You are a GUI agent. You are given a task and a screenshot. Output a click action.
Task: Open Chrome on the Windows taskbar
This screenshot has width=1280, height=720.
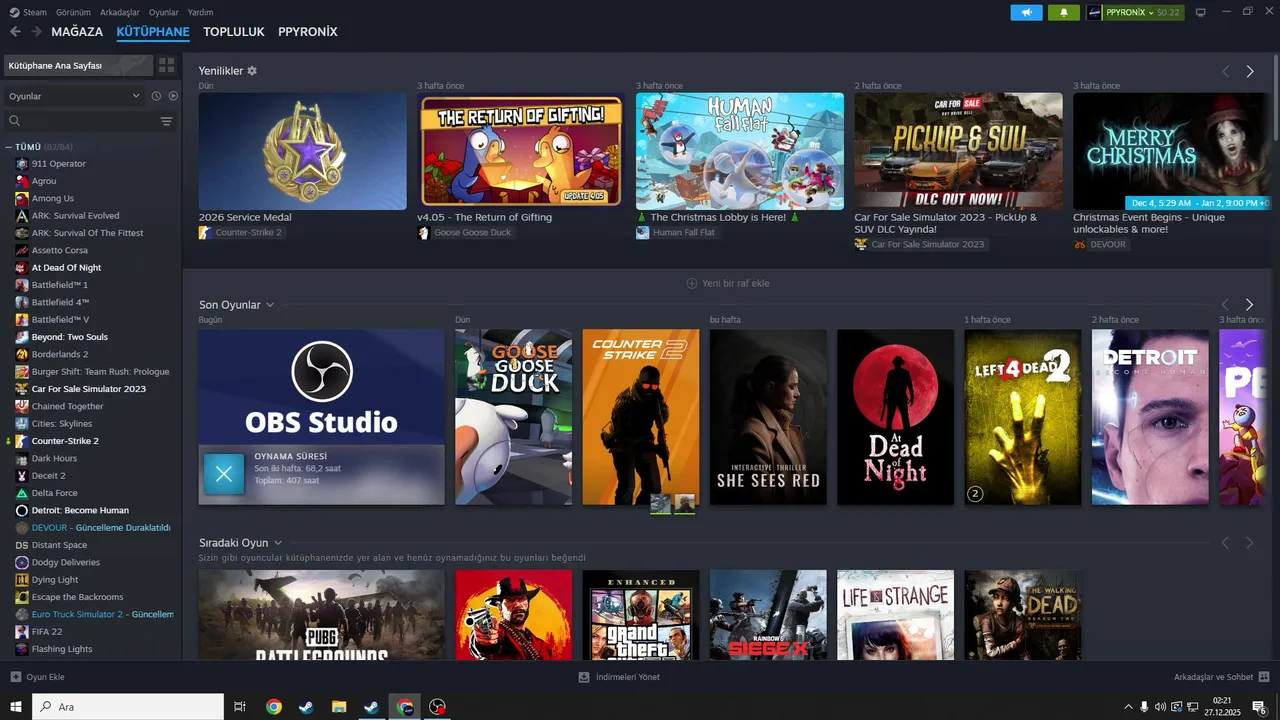[273, 707]
